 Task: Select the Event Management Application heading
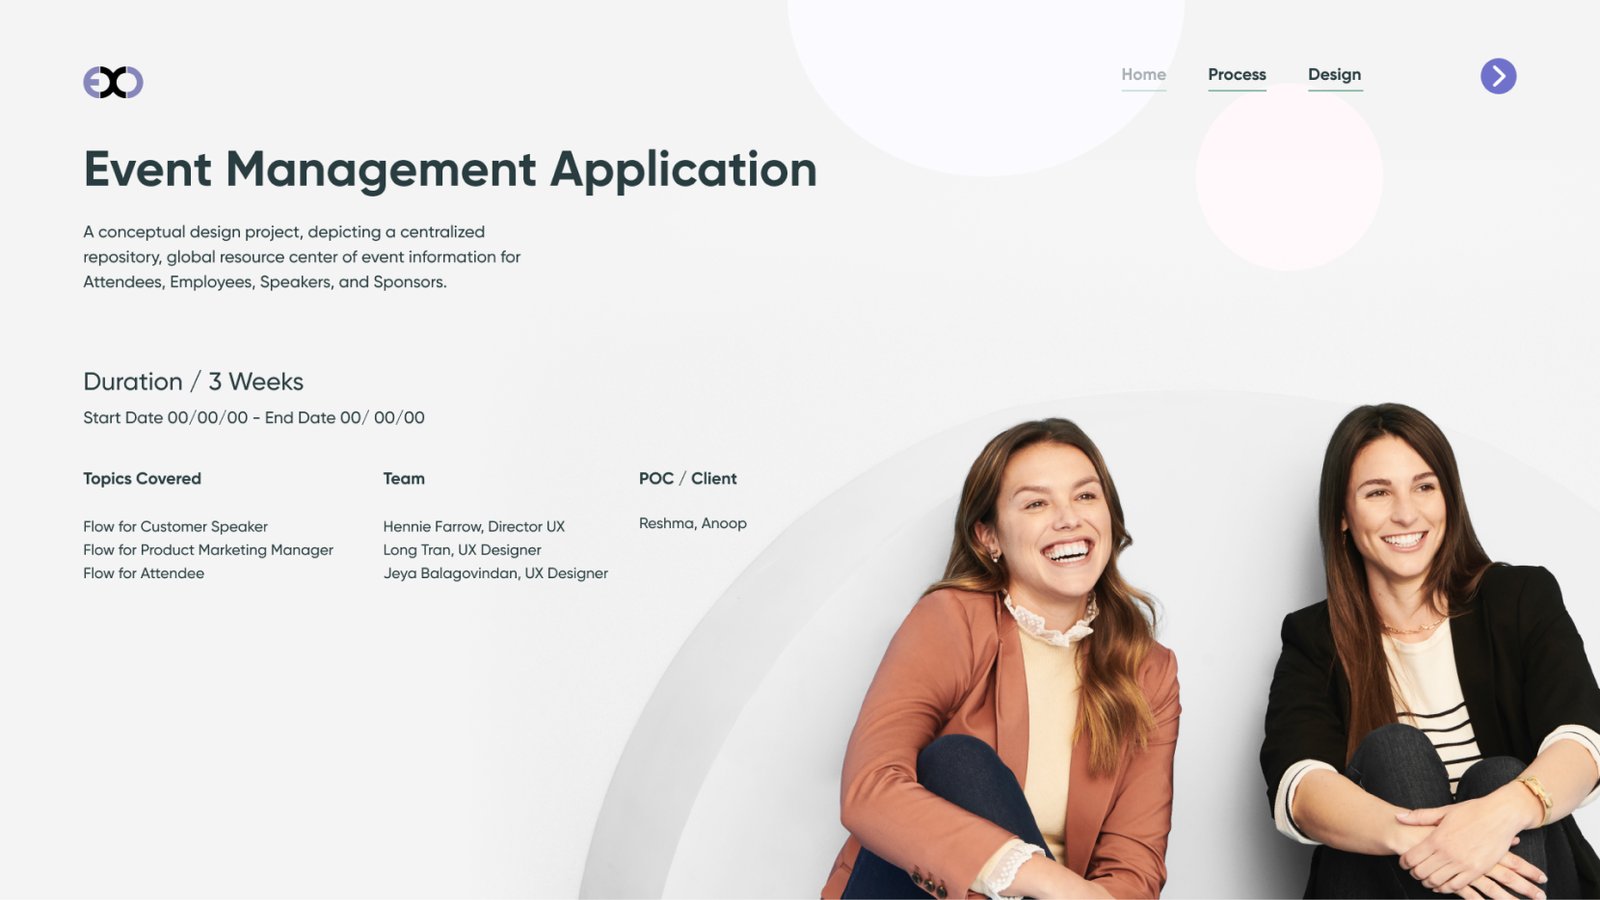(x=450, y=169)
